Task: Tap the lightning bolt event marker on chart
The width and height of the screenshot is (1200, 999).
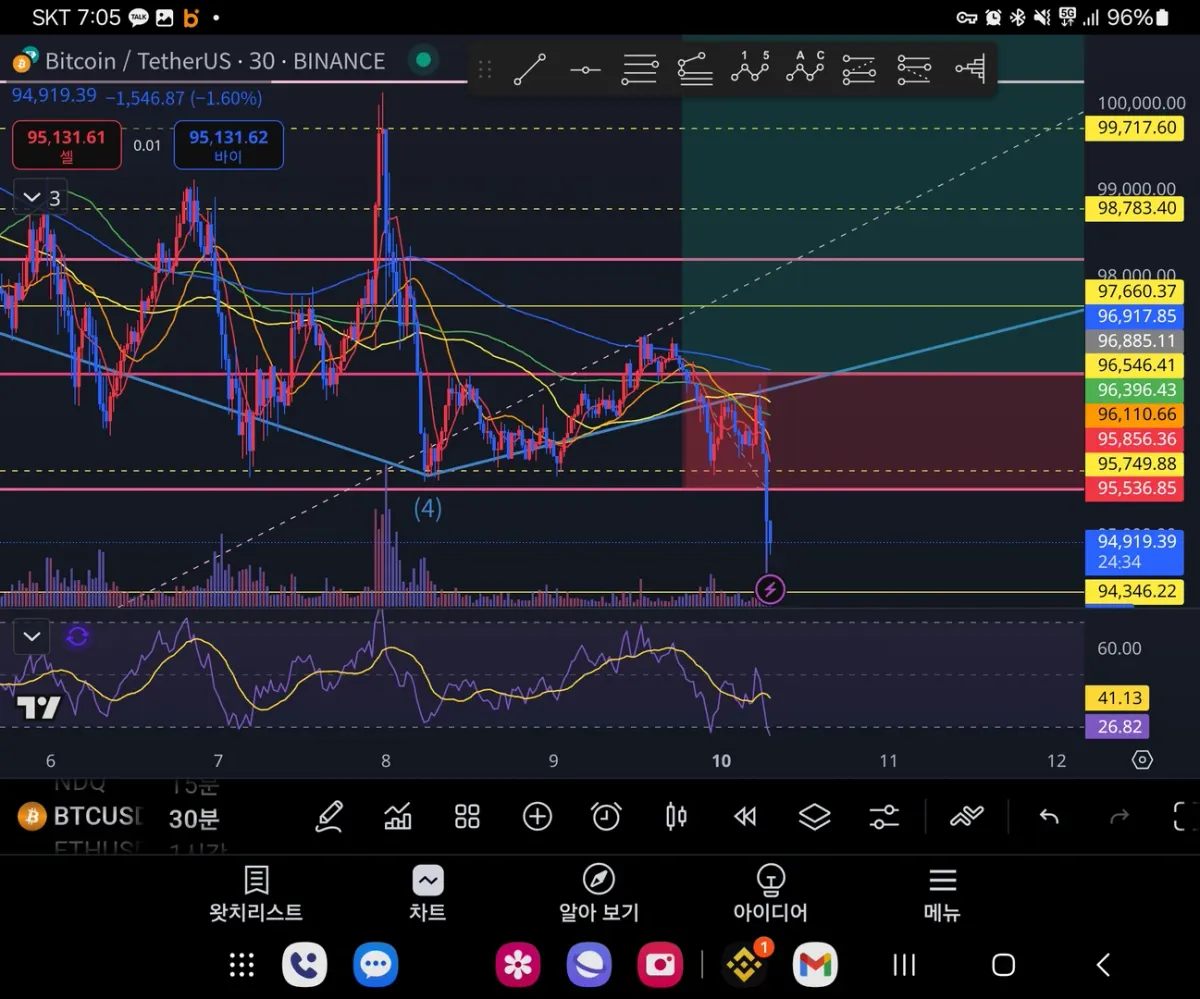Action: coord(770,590)
